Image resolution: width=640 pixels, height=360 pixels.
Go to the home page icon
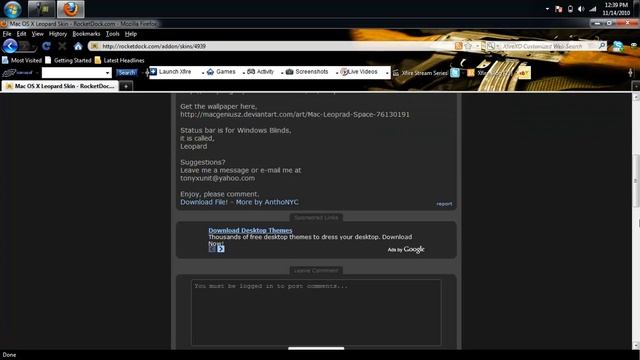[78, 46]
